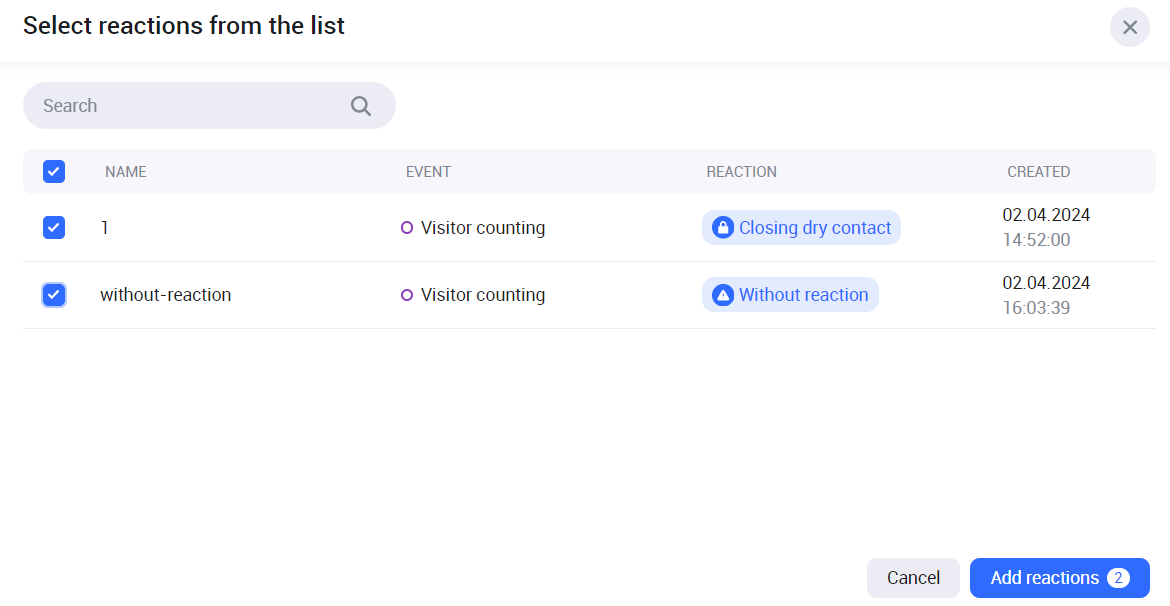Focus the Search input field
1170x606 pixels.
click(x=190, y=106)
